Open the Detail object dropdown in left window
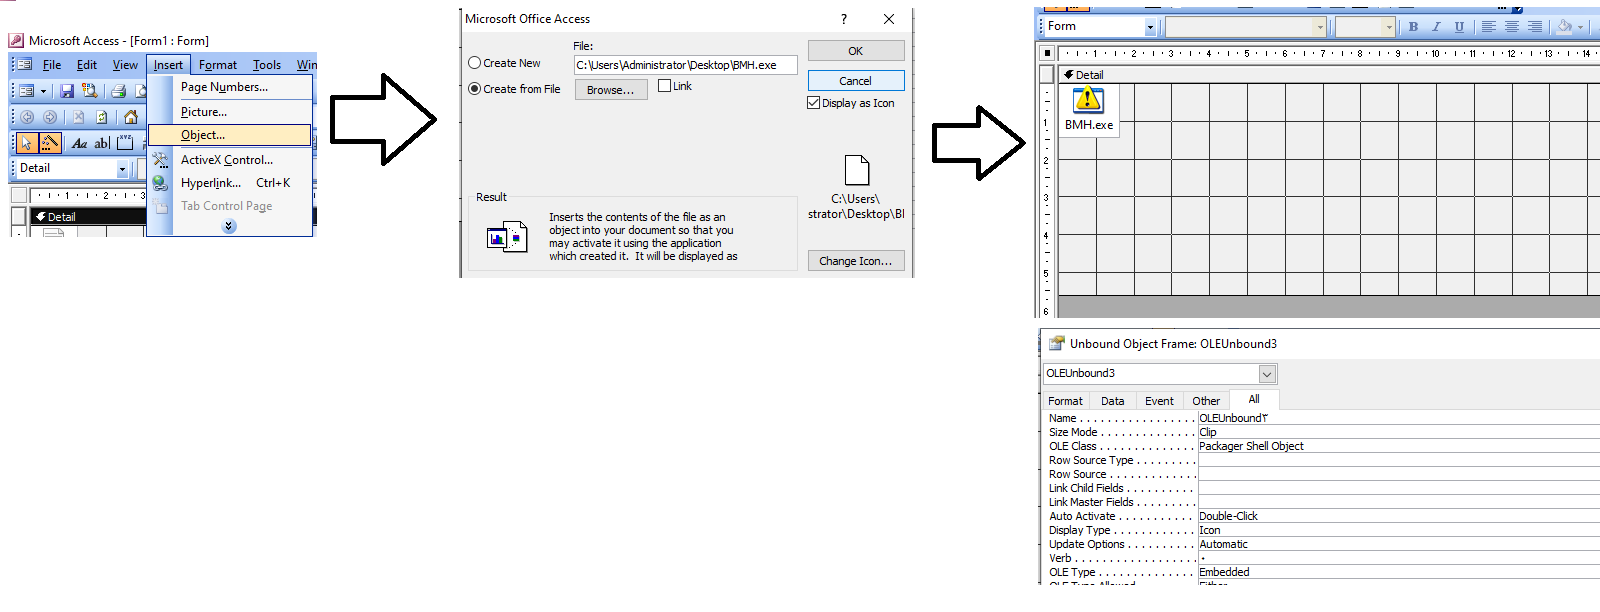 122,169
